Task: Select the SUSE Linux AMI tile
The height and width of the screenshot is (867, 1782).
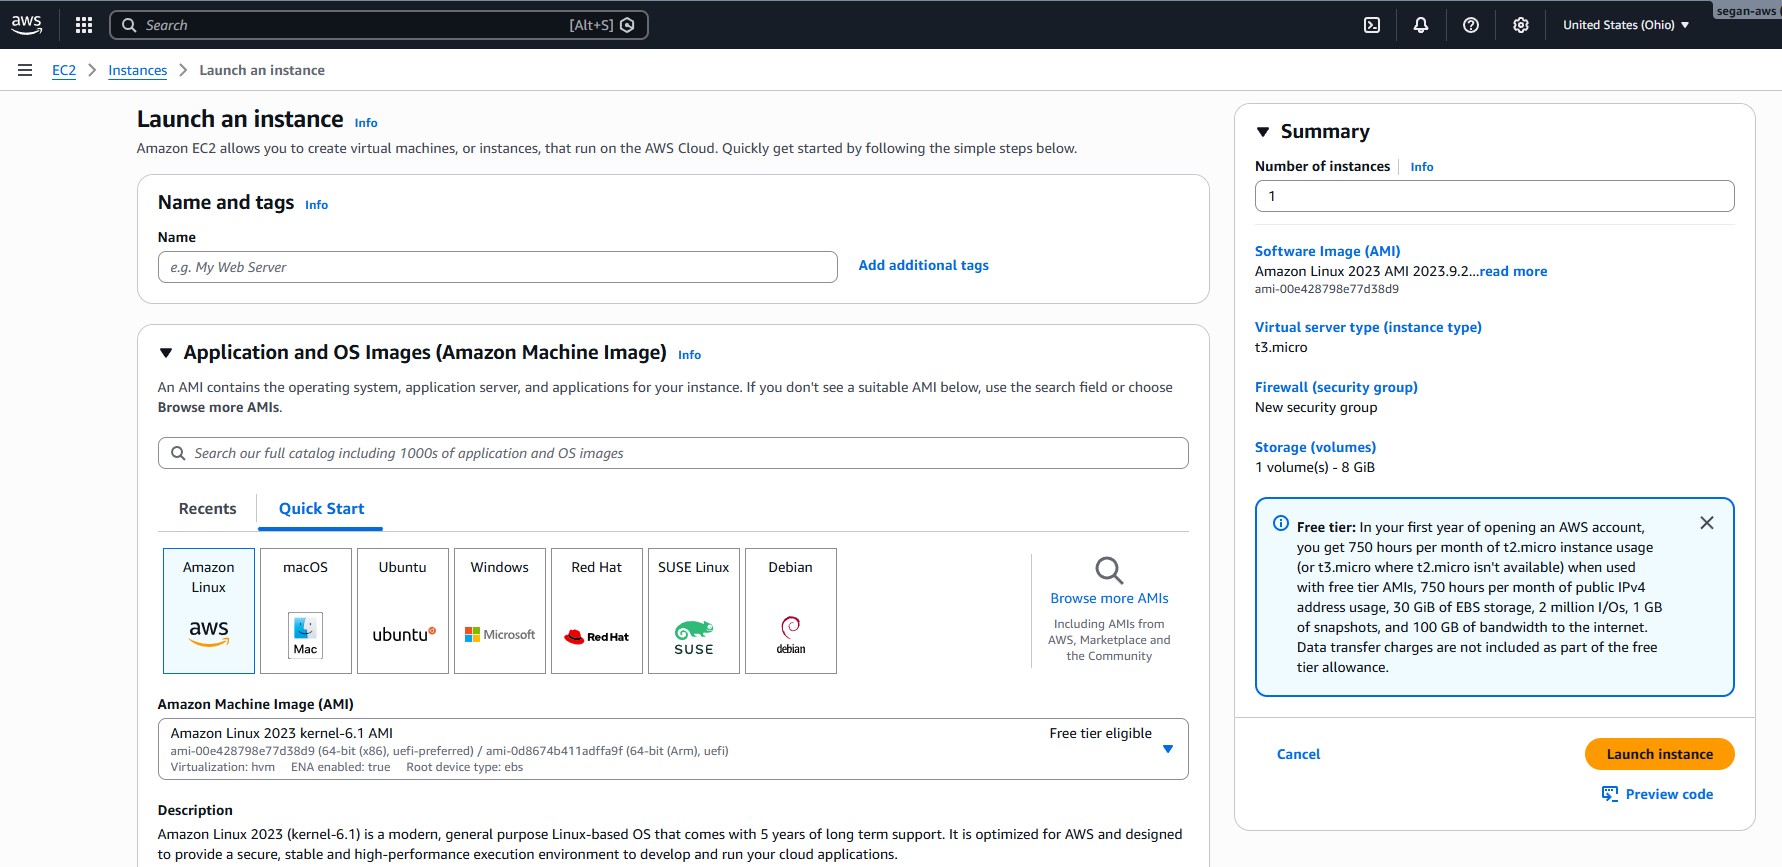Action: pos(694,611)
